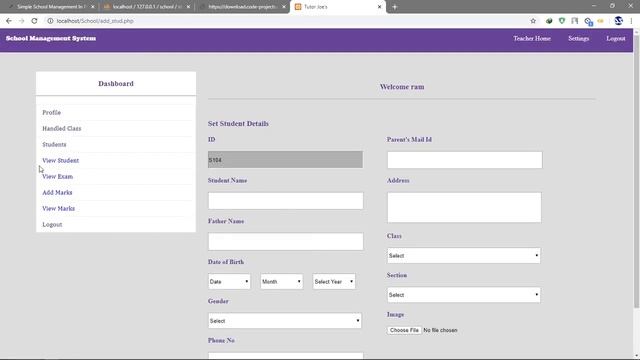Bookmark this page with the star icon
This screenshot has height=360, width=640.
click(x=533, y=21)
